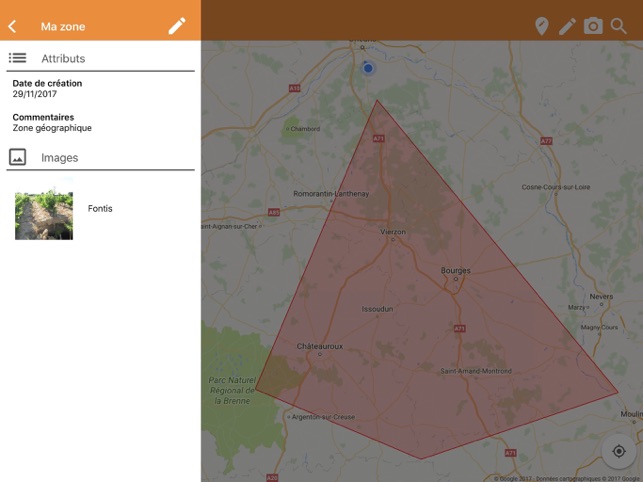Tap the Châteauroux label on the map

click(x=320, y=347)
